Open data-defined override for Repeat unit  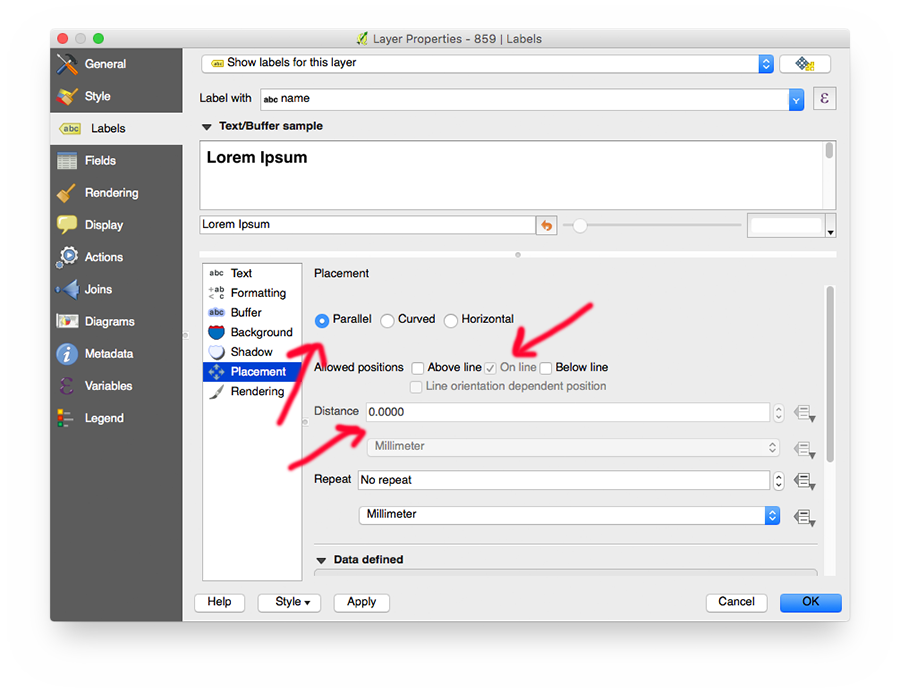(x=804, y=517)
